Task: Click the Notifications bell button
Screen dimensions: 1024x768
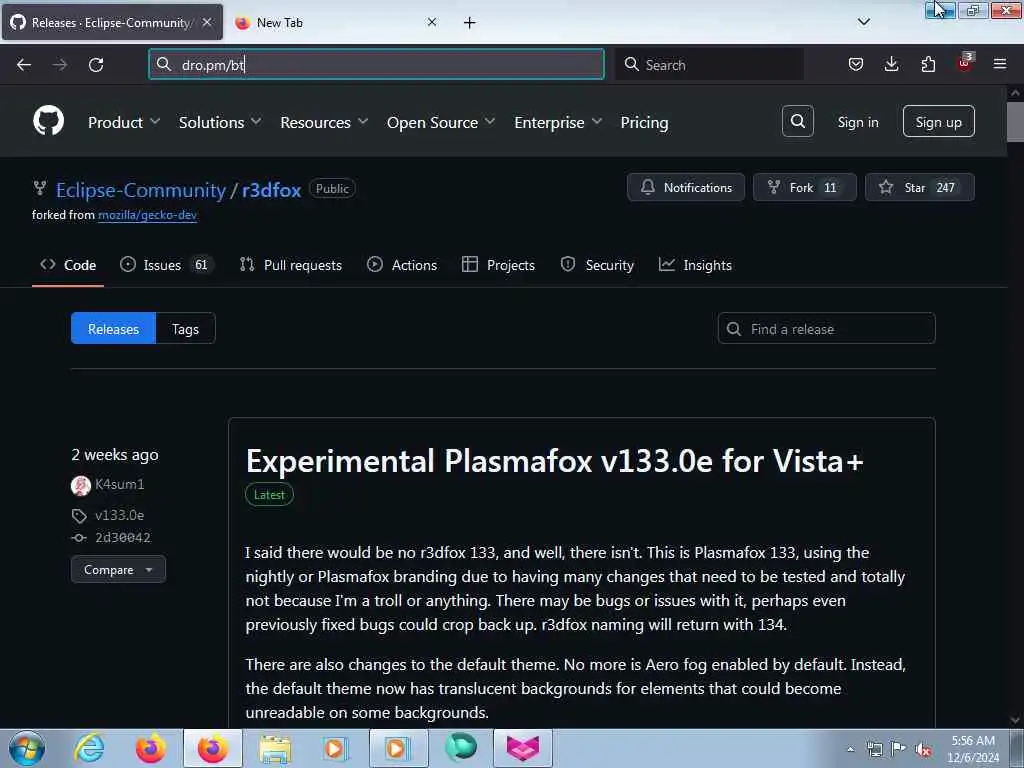Action: coord(686,187)
